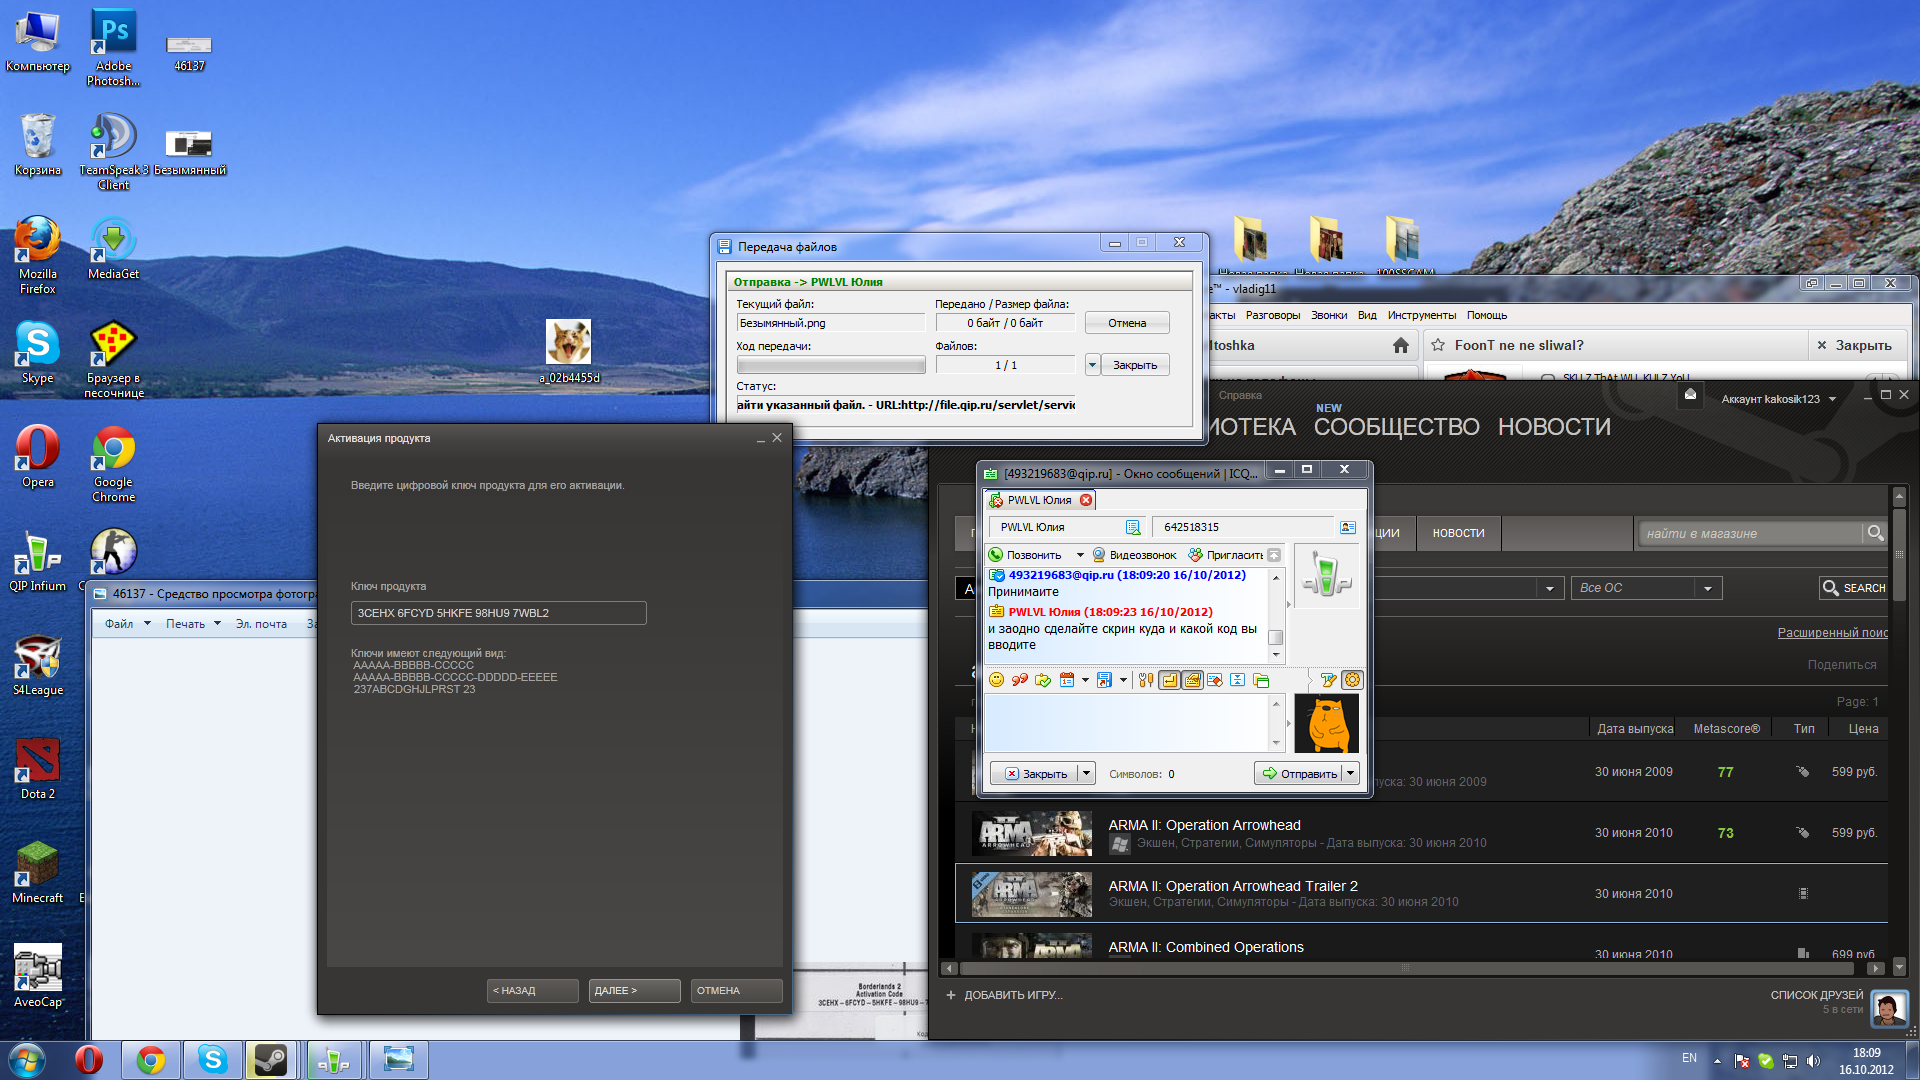Image resolution: width=1920 pixels, height=1080 pixels.
Task: Expand Аккаунт kakosik123 dropdown in Steam
Action: point(1777,399)
